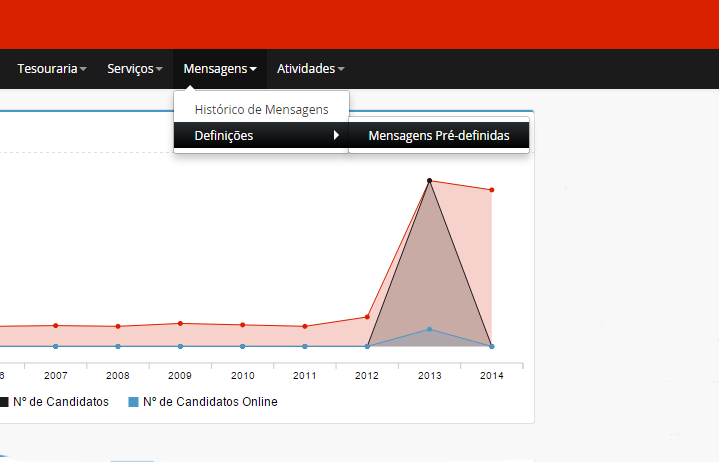Choose the Definições submenu item
This screenshot has width=719, height=462.
point(224,136)
